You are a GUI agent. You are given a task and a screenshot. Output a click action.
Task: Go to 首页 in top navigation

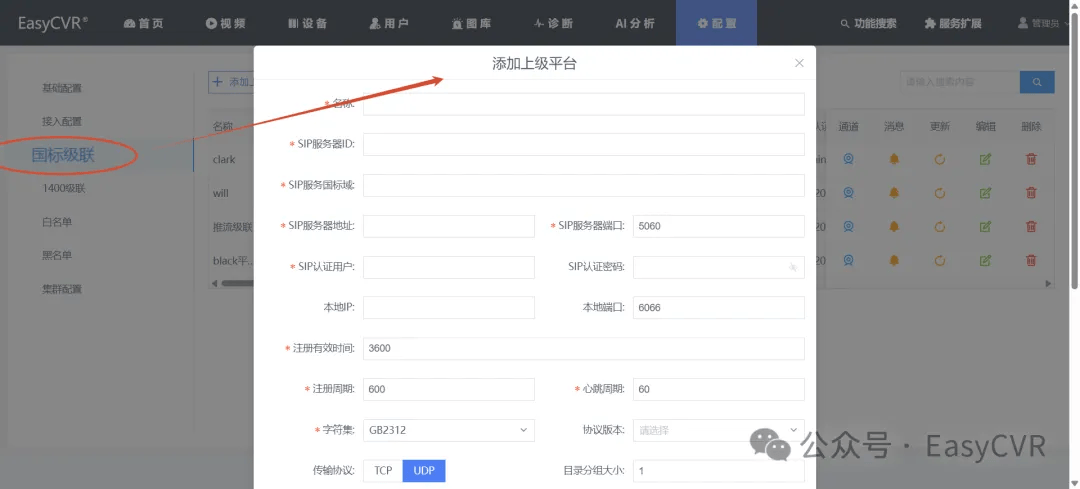pos(144,23)
